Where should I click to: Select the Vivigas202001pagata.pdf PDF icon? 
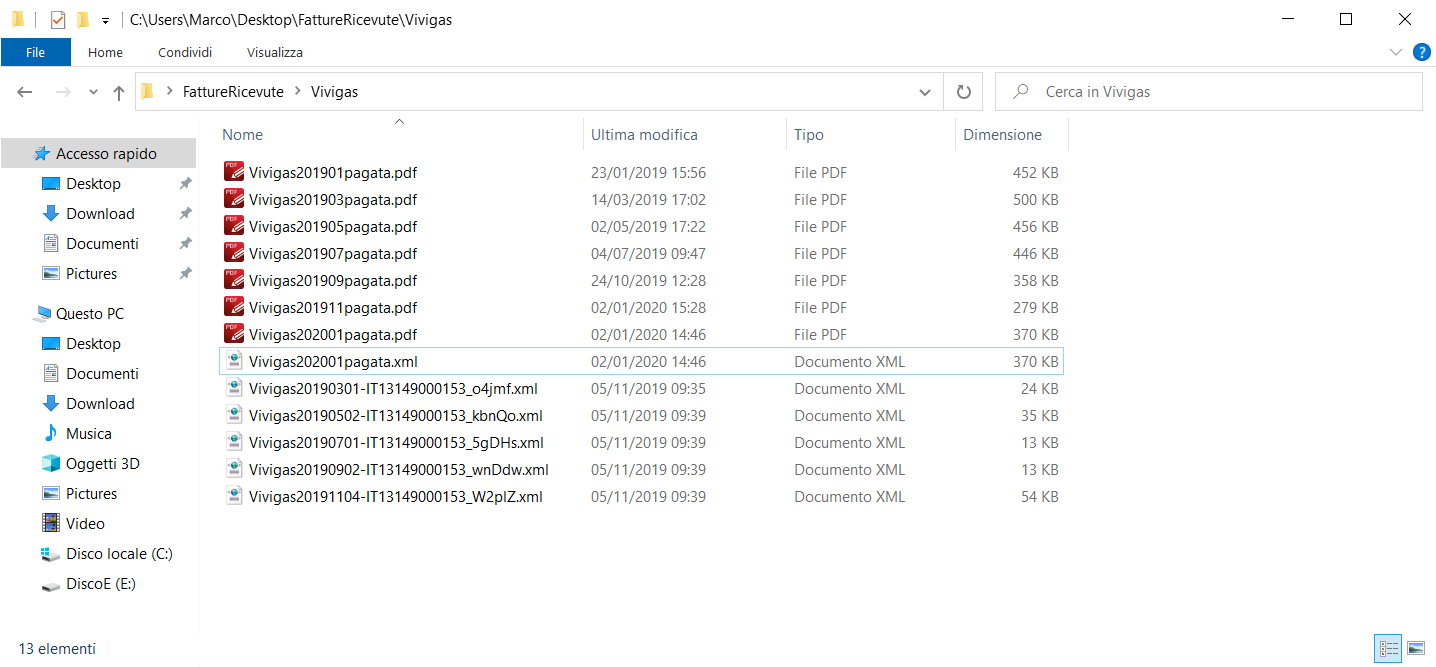pyautogui.click(x=234, y=334)
